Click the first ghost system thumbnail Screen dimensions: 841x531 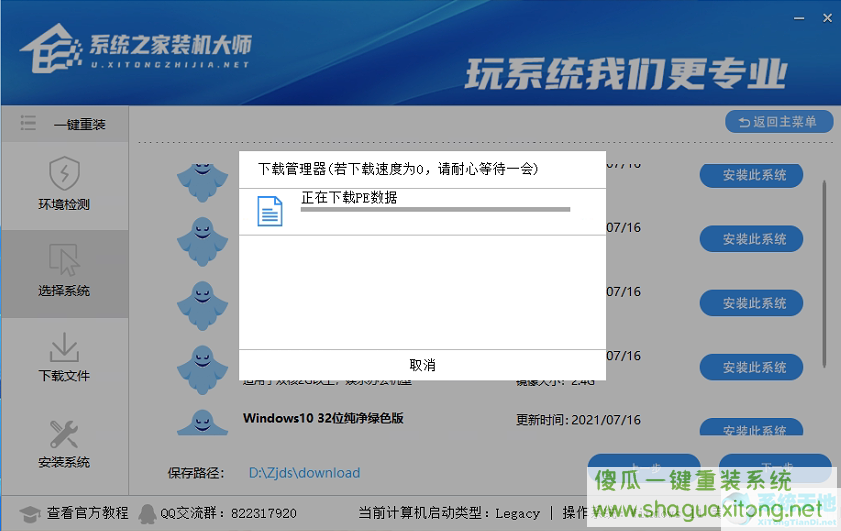(202, 182)
